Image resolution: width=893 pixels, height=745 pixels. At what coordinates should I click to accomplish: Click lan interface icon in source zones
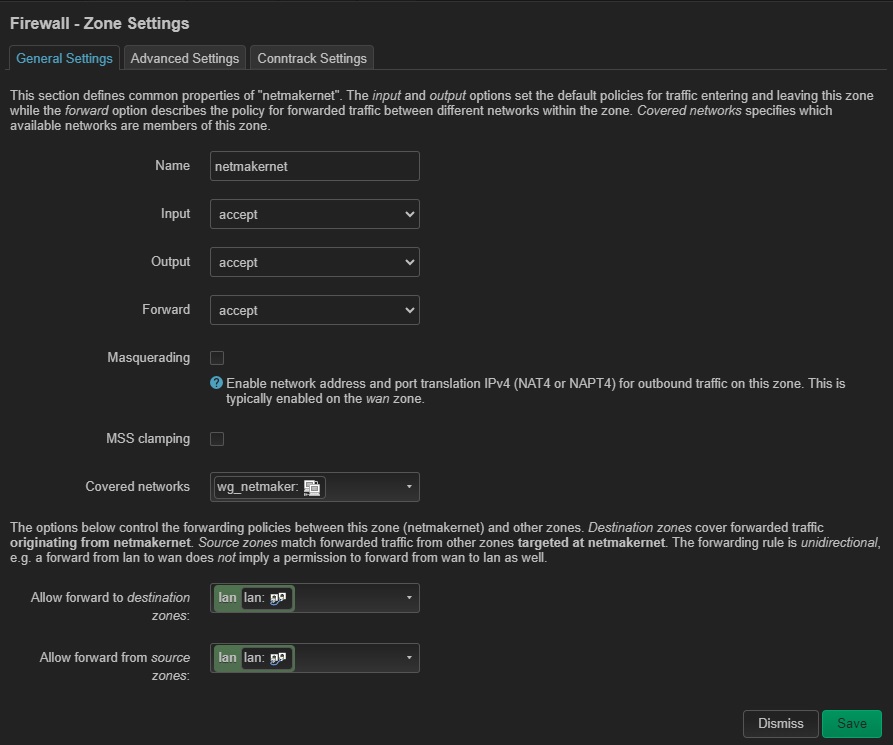(x=278, y=658)
